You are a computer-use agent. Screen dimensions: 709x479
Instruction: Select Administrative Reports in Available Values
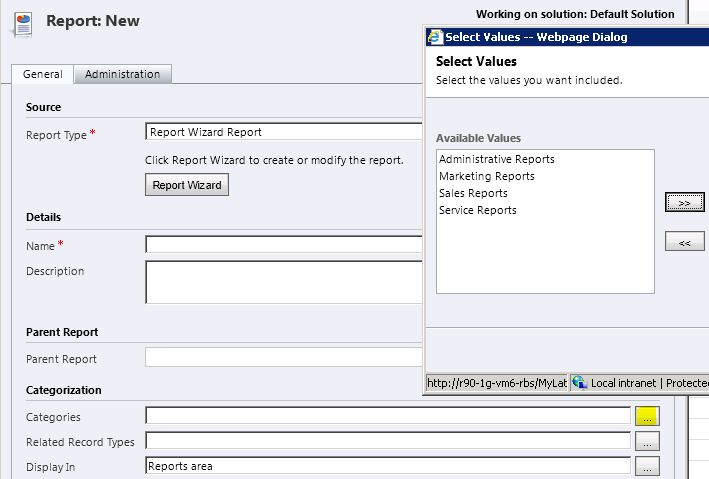(496, 159)
